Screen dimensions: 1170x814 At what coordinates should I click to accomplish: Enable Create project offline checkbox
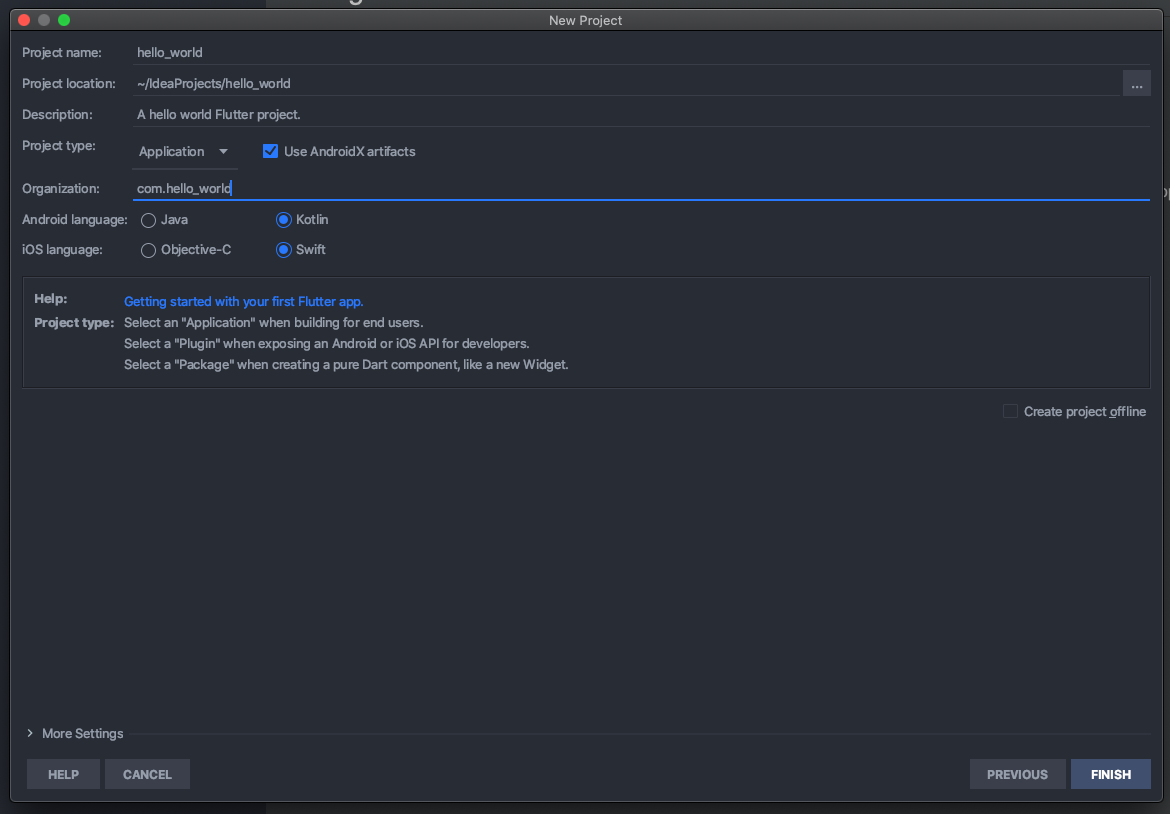pyautogui.click(x=1011, y=411)
